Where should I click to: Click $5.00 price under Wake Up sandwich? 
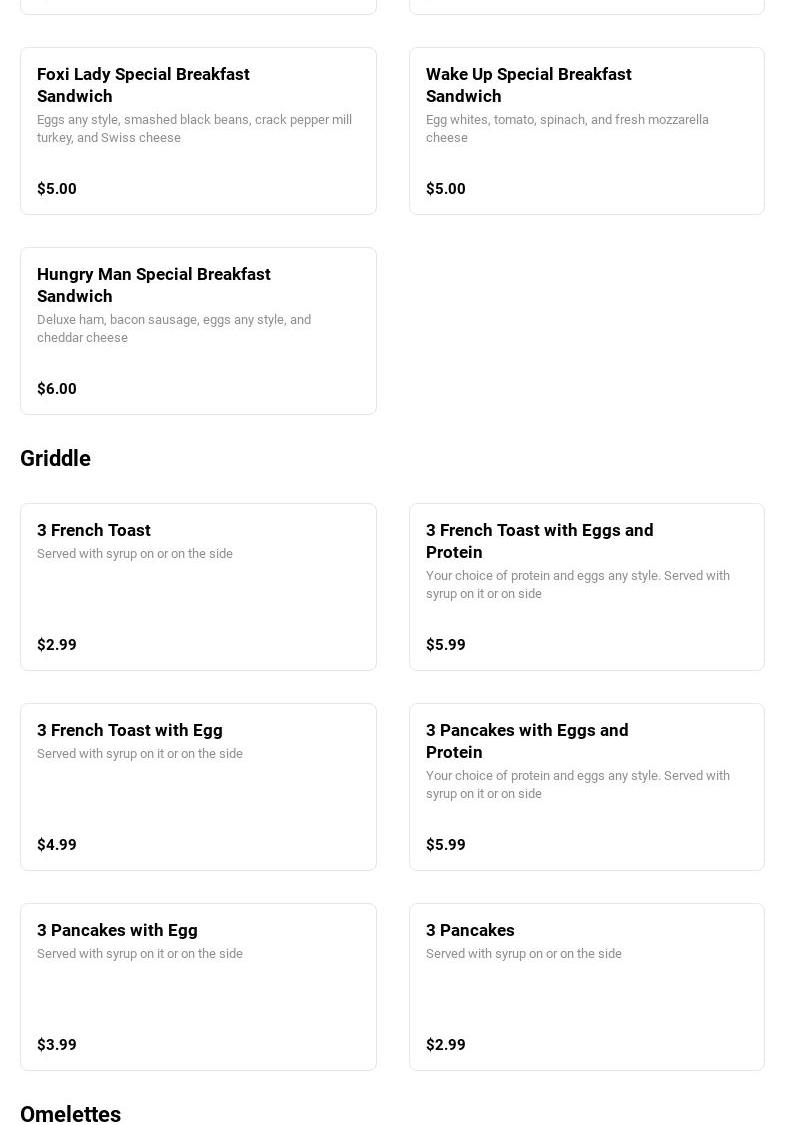click(446, 189)
